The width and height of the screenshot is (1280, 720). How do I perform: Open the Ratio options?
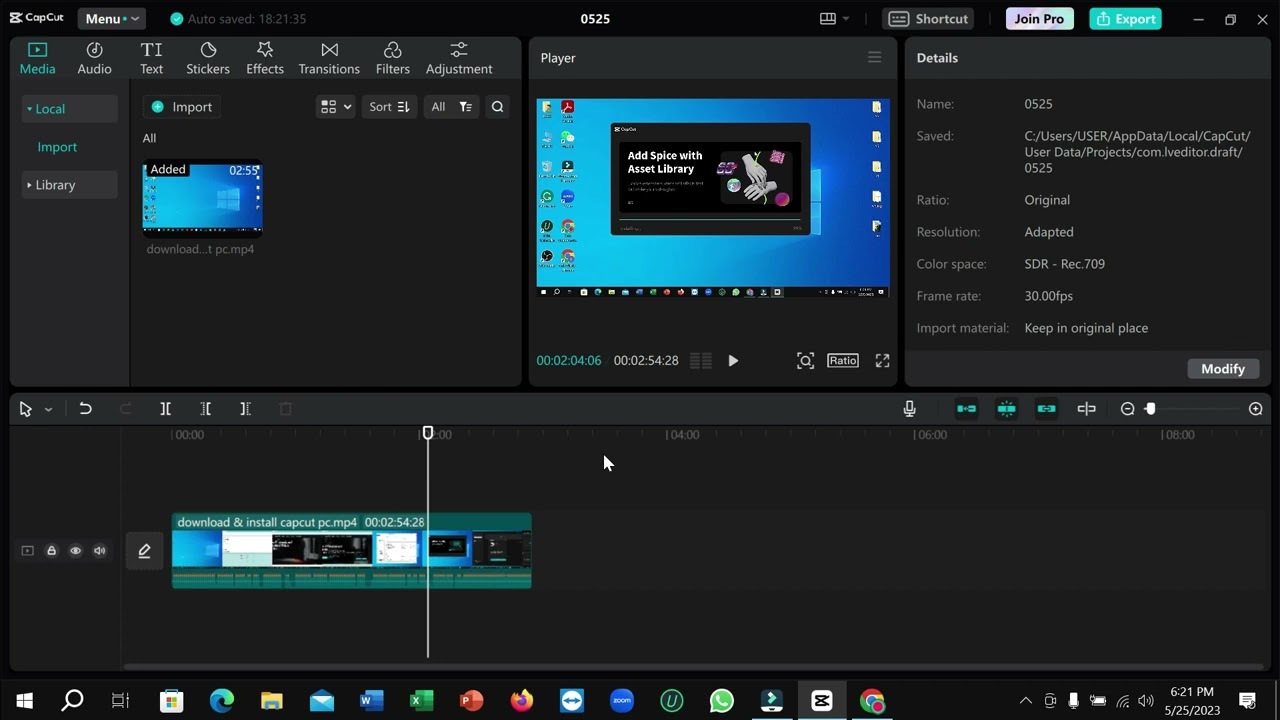[x=843, y=361]
